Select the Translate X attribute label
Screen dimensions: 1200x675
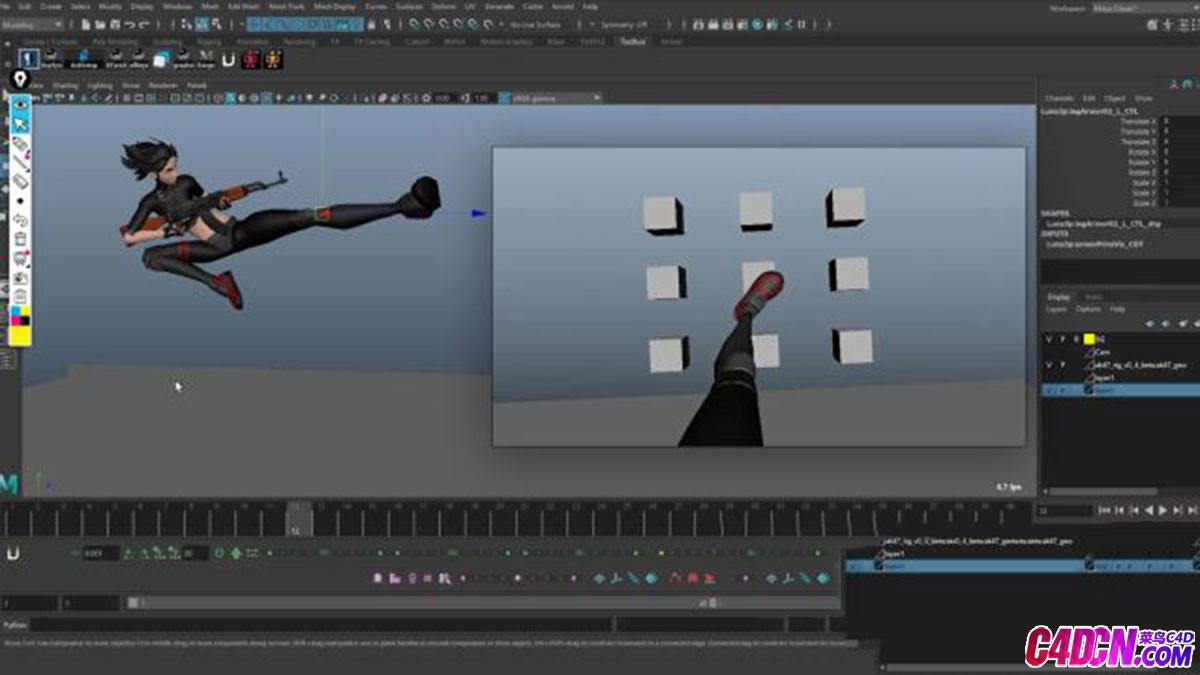click(x=1138, y=120)
